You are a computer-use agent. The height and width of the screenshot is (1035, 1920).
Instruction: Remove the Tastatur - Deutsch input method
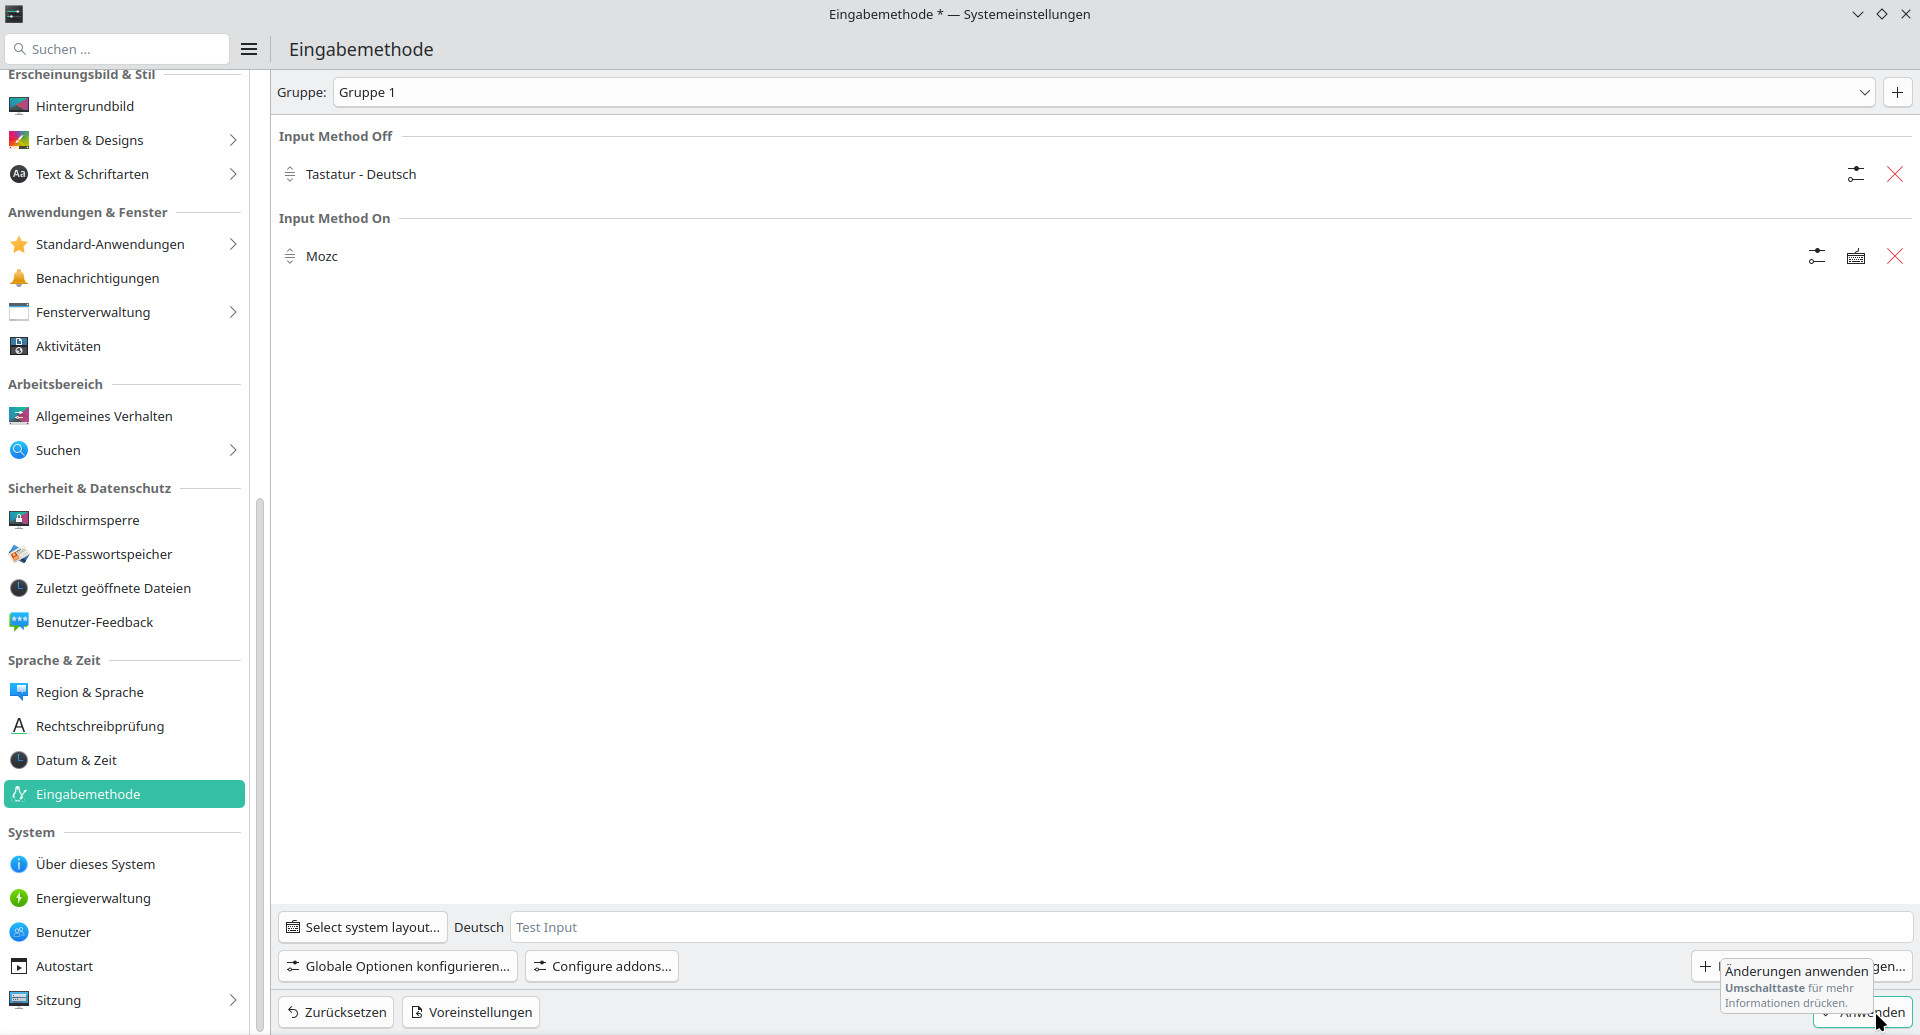1894,174
